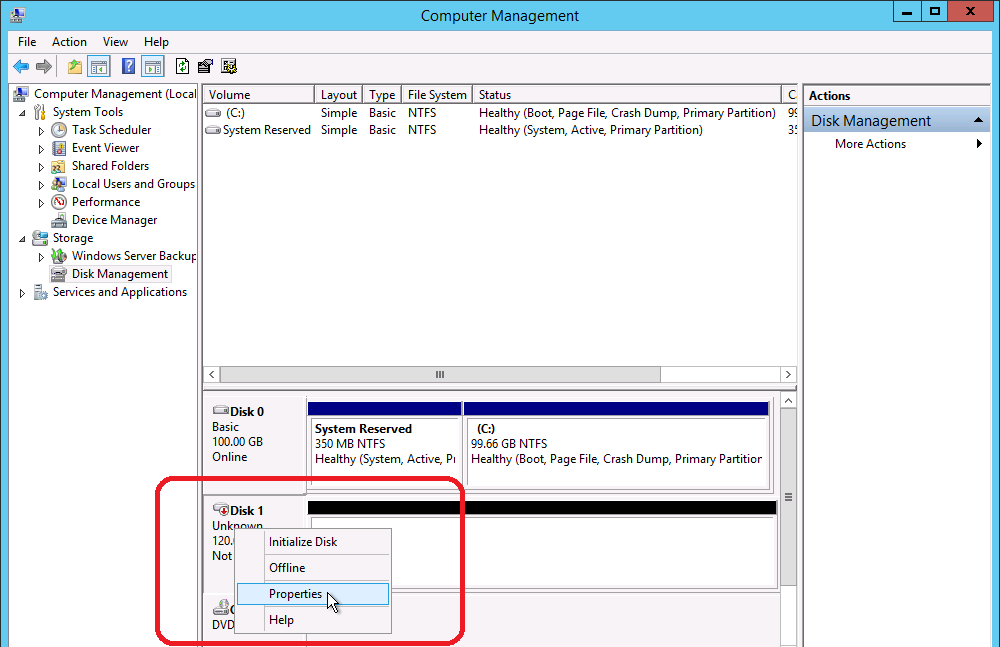Open the Action menu
This screenshot has width=1000, height=647.
(x=69, y=42)
